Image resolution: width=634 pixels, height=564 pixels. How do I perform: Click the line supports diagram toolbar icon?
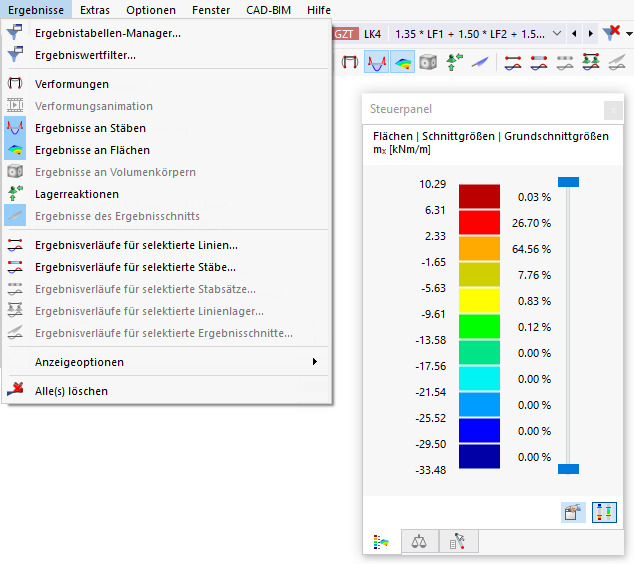click(591, 62)
